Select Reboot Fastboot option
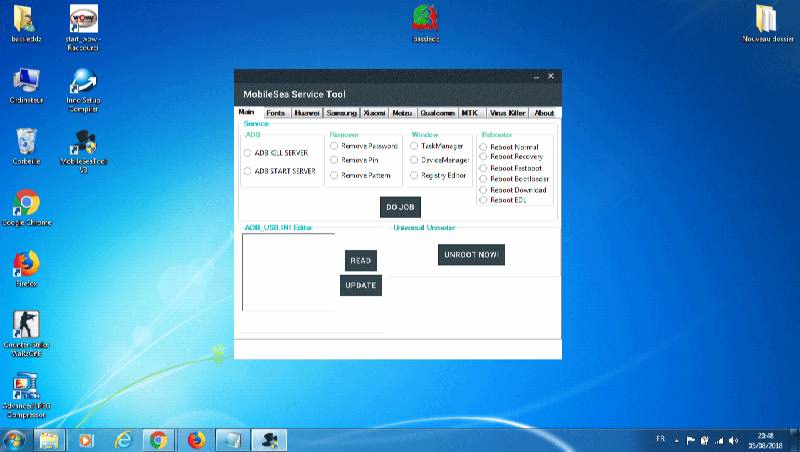 click(x=511, y=168)
